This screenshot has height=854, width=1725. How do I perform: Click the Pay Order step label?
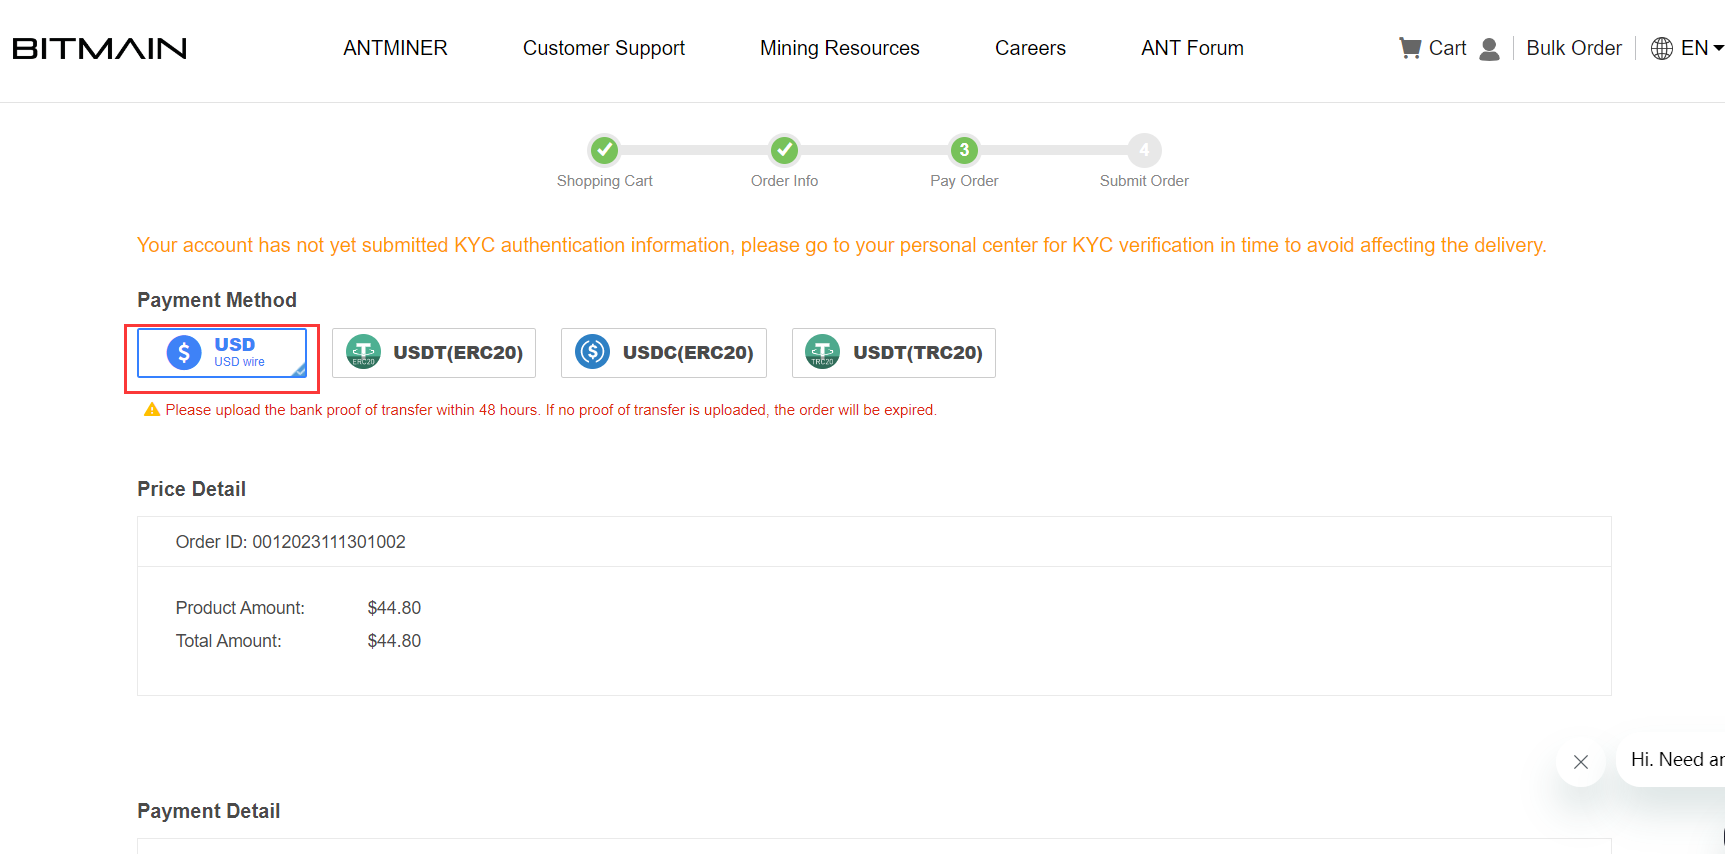[x=964, y=181]
